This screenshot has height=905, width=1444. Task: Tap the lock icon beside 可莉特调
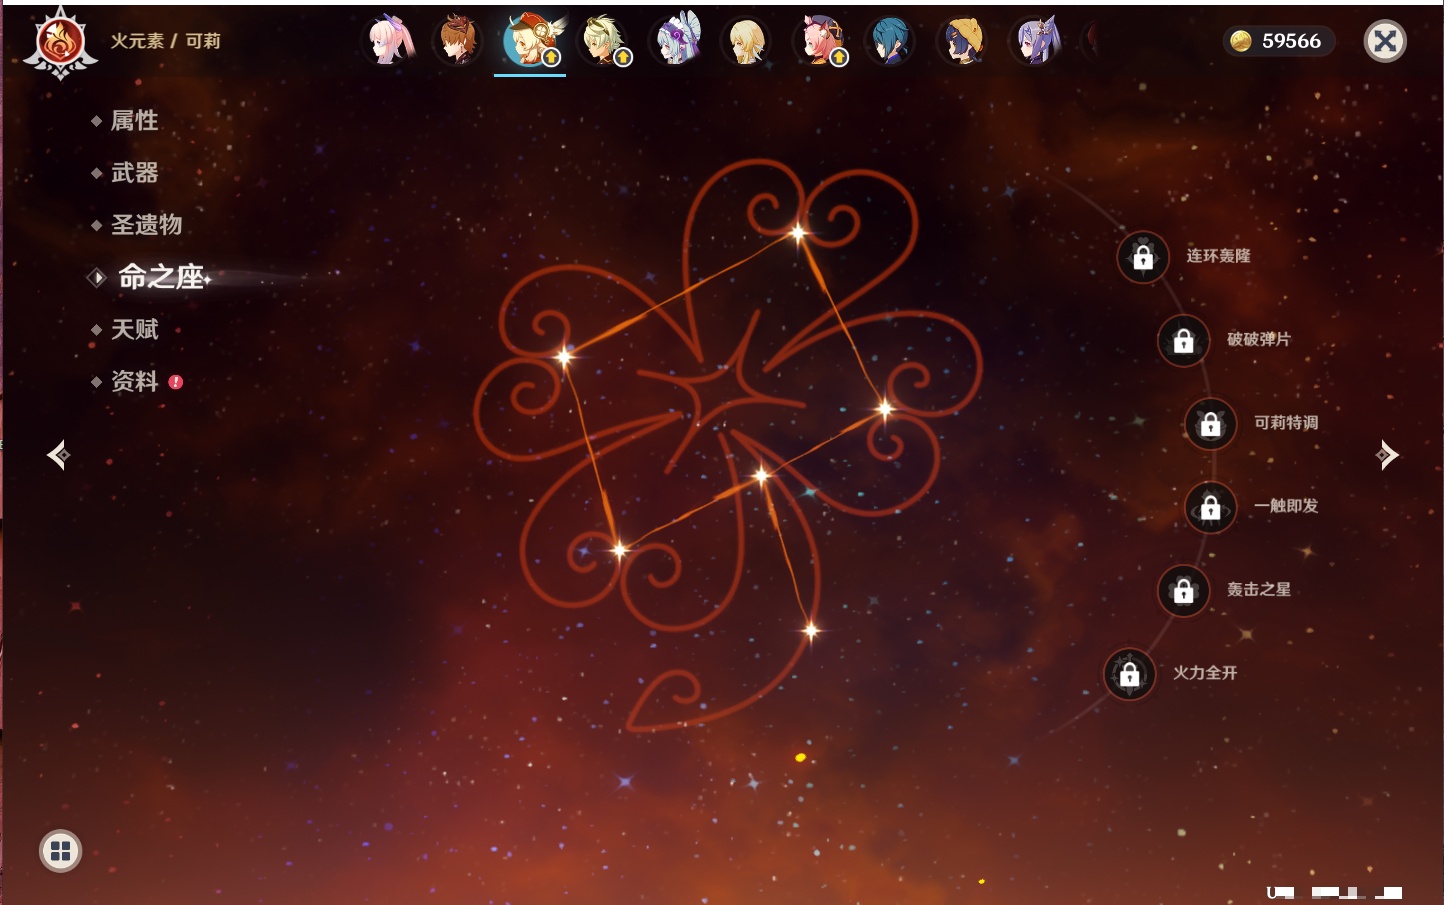pyautogui.click(x=1210, y=424)
